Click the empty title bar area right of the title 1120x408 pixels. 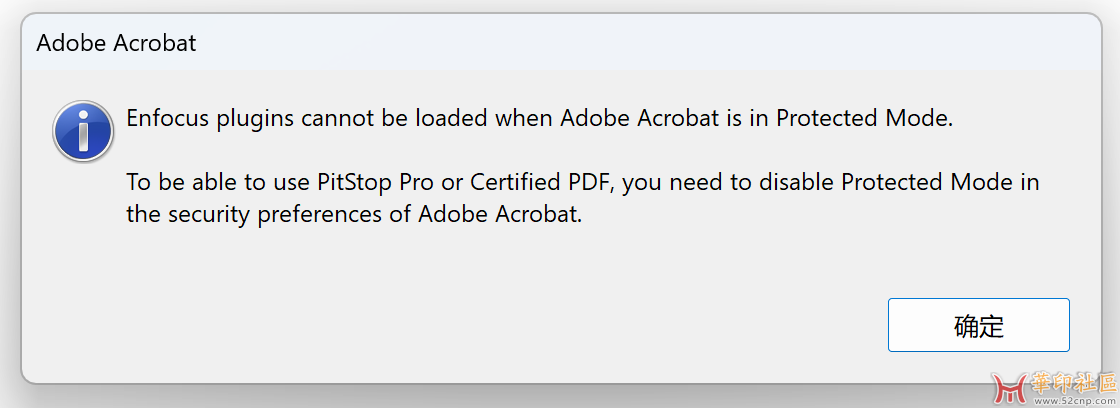pos(643,44)
